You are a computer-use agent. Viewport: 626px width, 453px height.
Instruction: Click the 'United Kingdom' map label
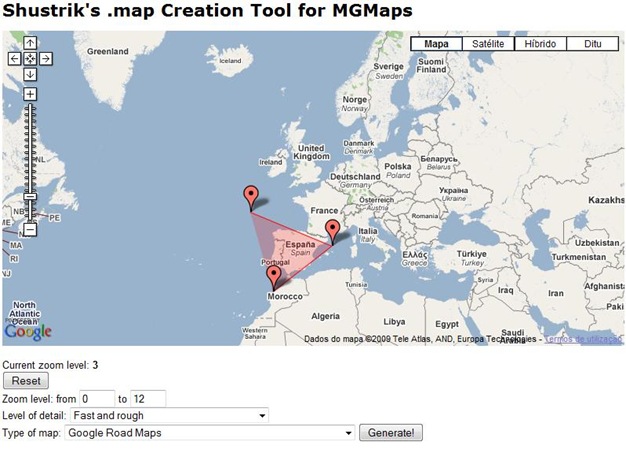click(x=311, y=152)
